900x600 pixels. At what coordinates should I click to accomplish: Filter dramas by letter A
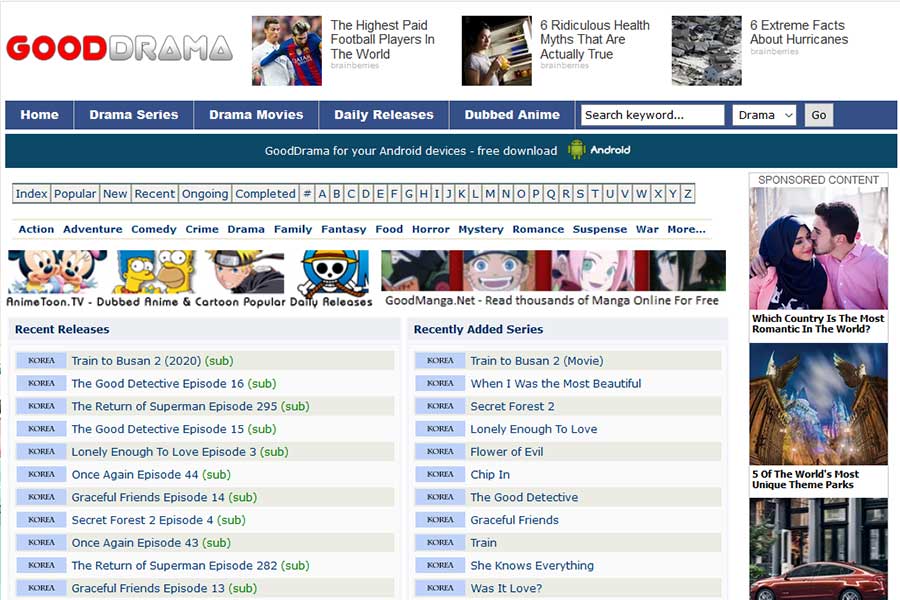322,194
